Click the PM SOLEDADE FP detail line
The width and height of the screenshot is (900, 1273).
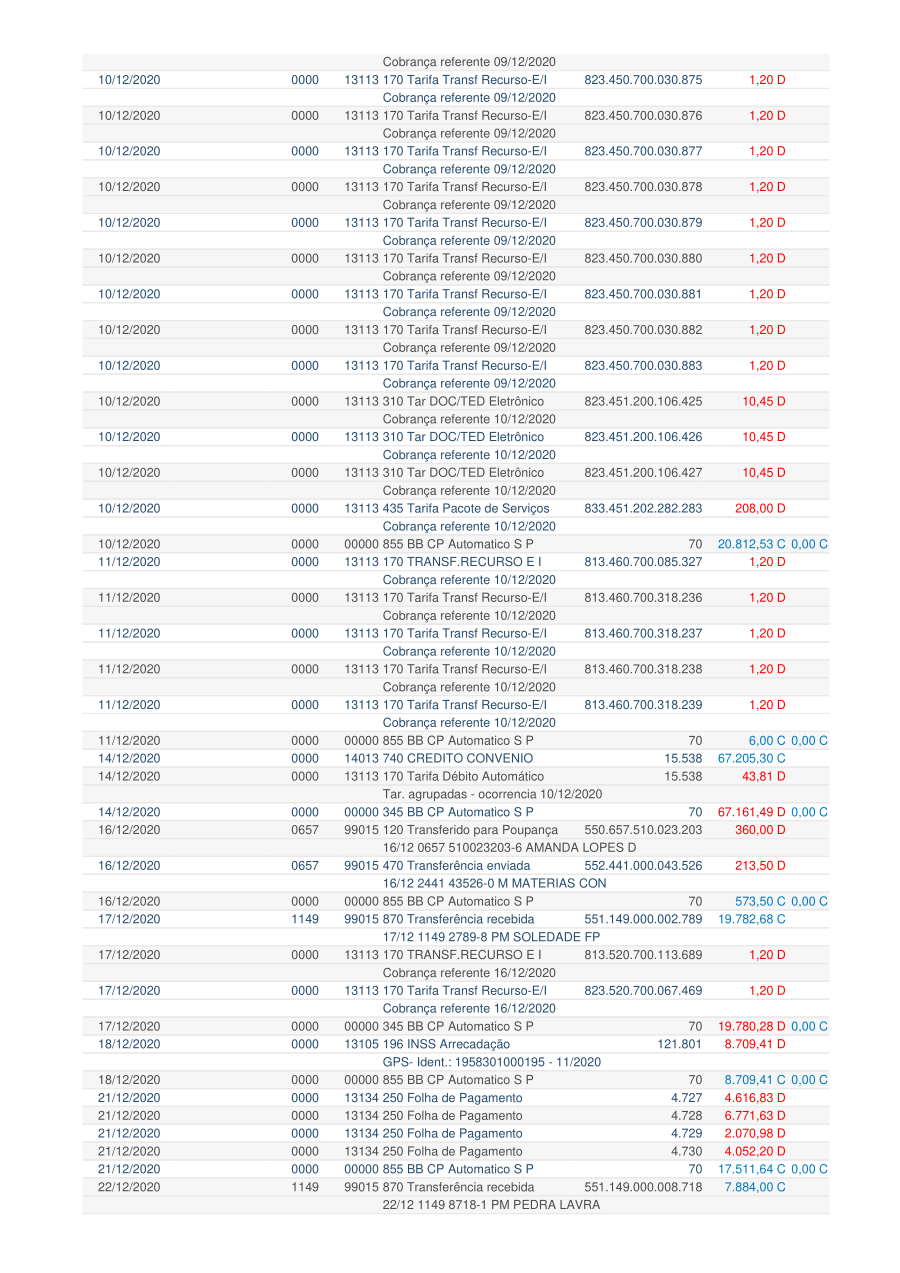(493, 937)
